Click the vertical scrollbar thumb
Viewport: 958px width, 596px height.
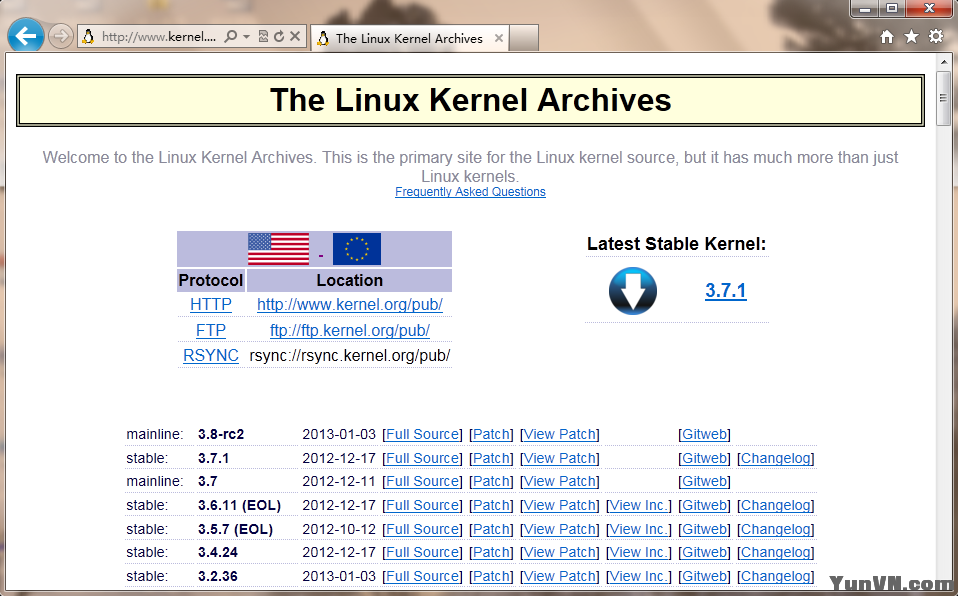coord(944,98)
